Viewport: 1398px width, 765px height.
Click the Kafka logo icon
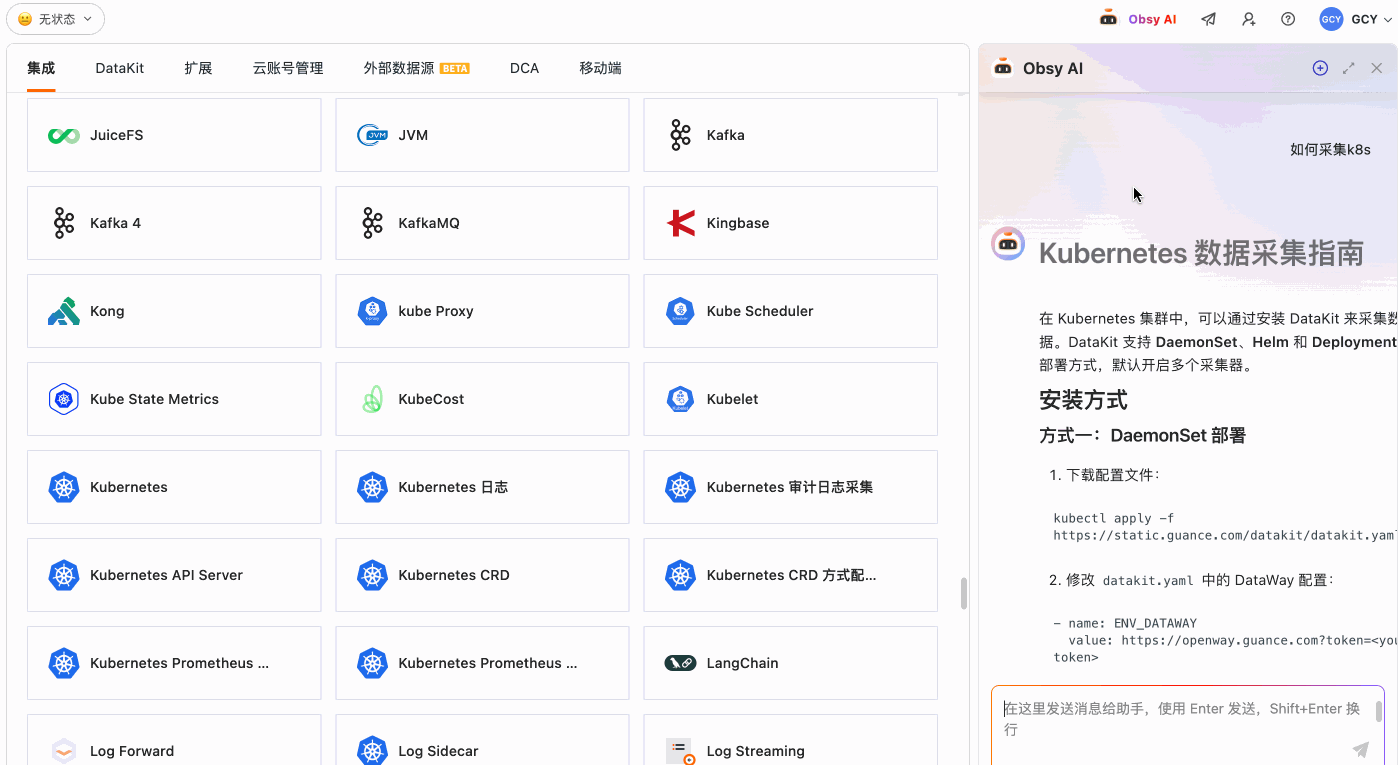click(x=680, y=135)
